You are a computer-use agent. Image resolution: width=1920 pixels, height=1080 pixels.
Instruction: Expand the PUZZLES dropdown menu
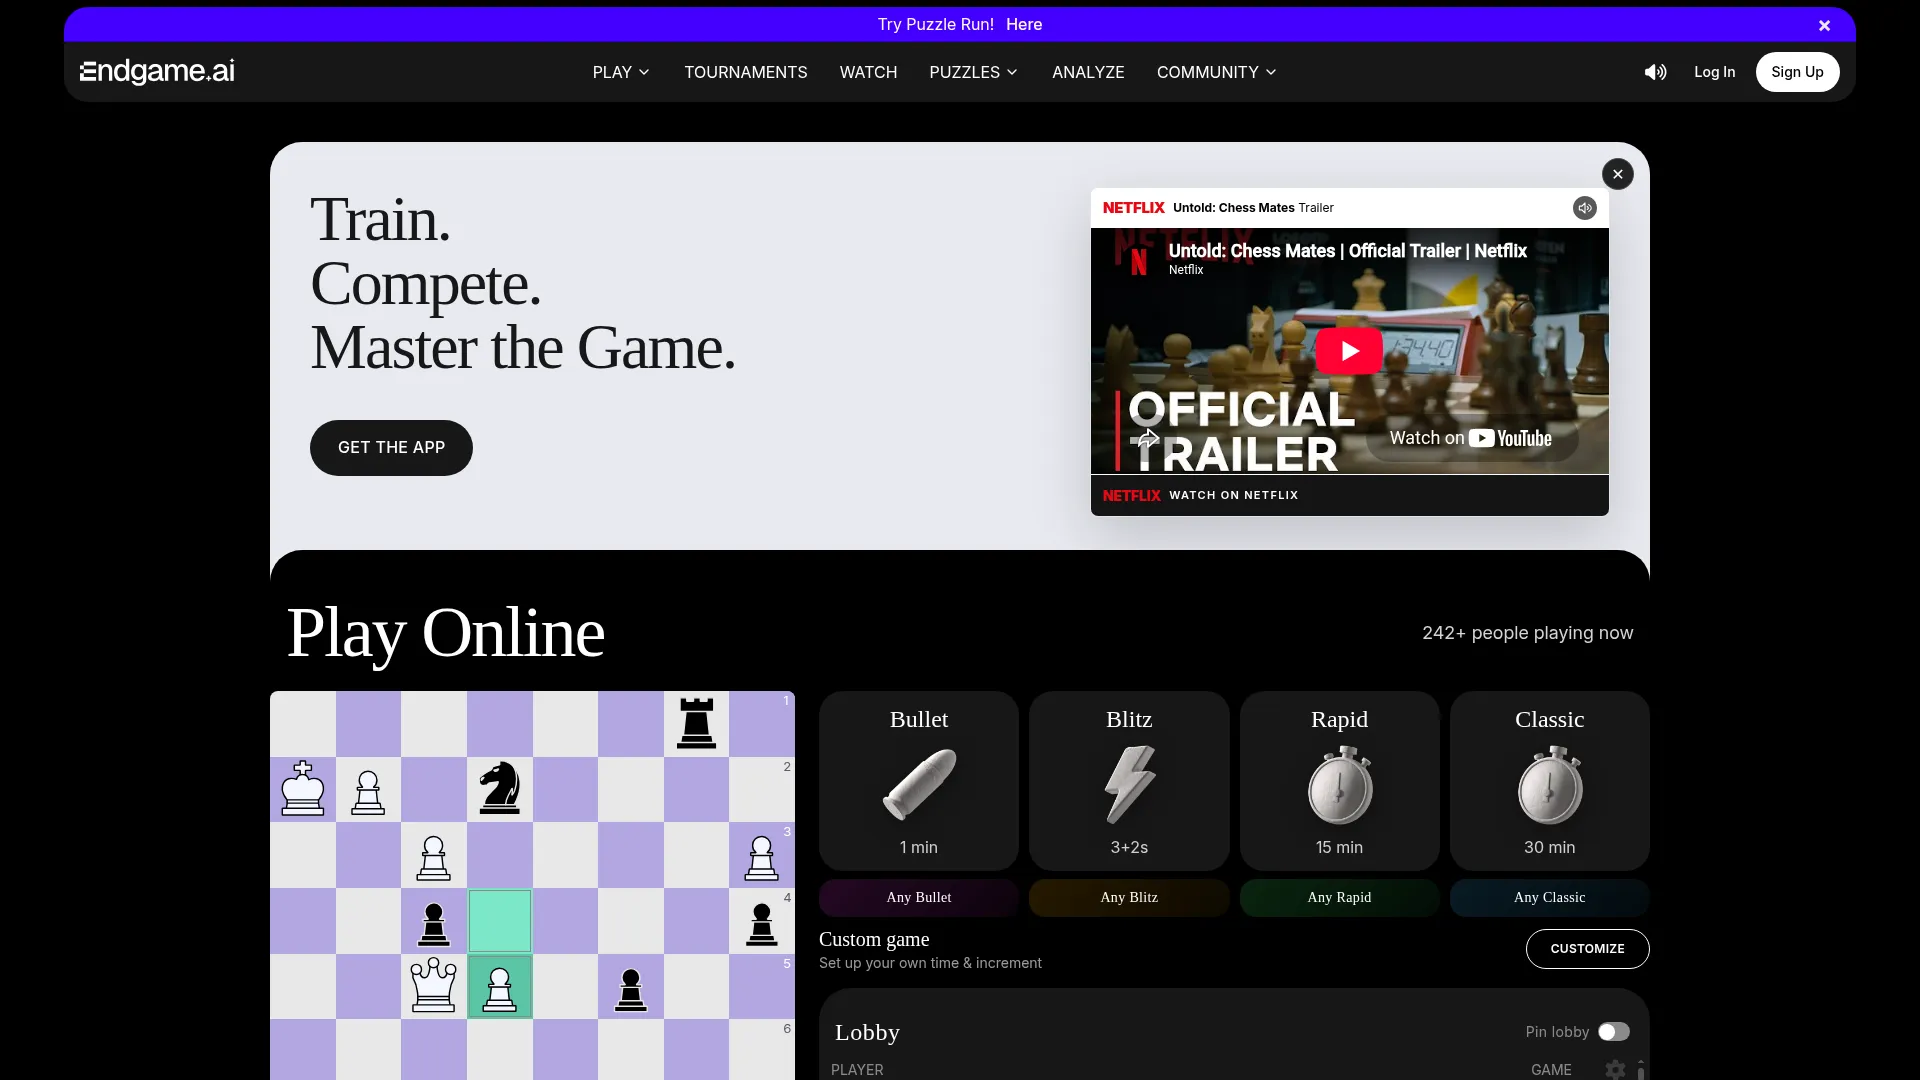coord(973,72)
